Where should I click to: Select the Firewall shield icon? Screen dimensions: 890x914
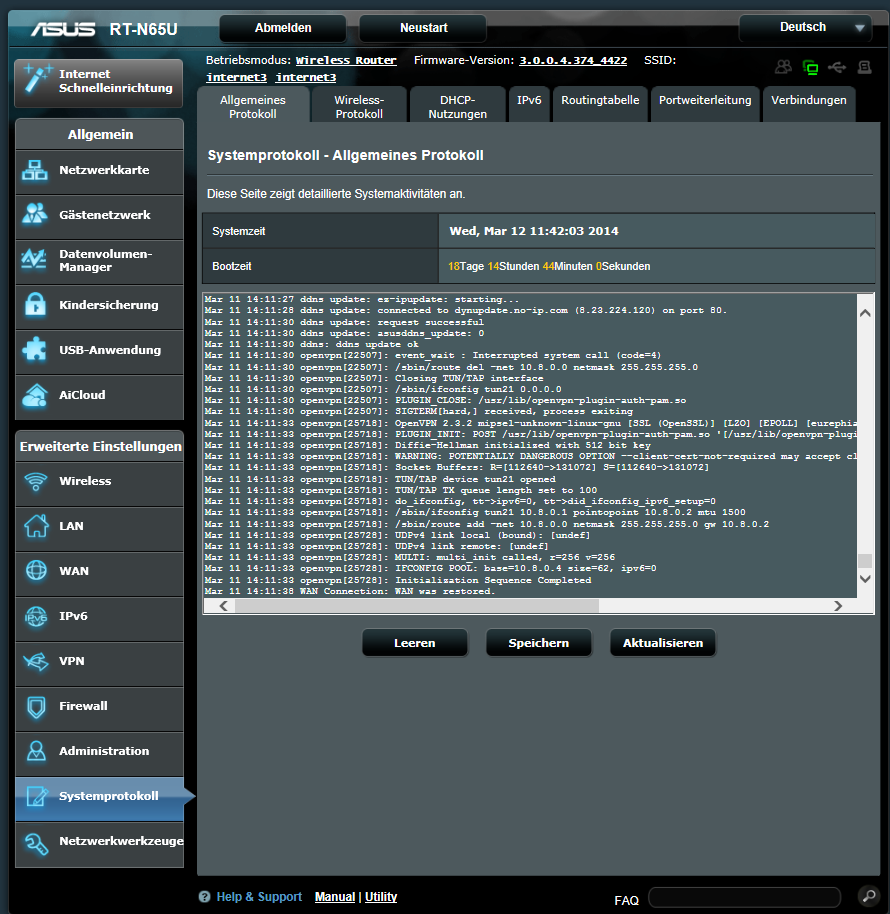pyautogui.click(x=36, y=707)
